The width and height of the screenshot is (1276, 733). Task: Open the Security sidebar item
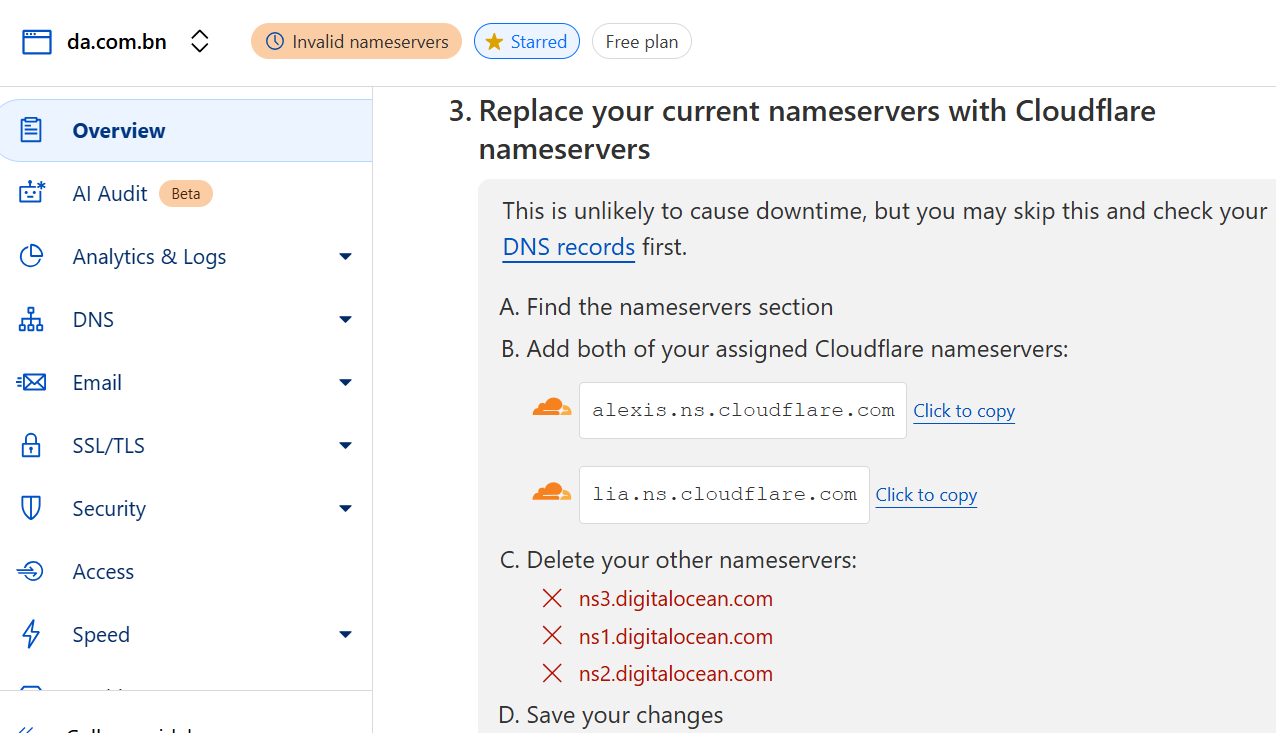coord(109,508)
